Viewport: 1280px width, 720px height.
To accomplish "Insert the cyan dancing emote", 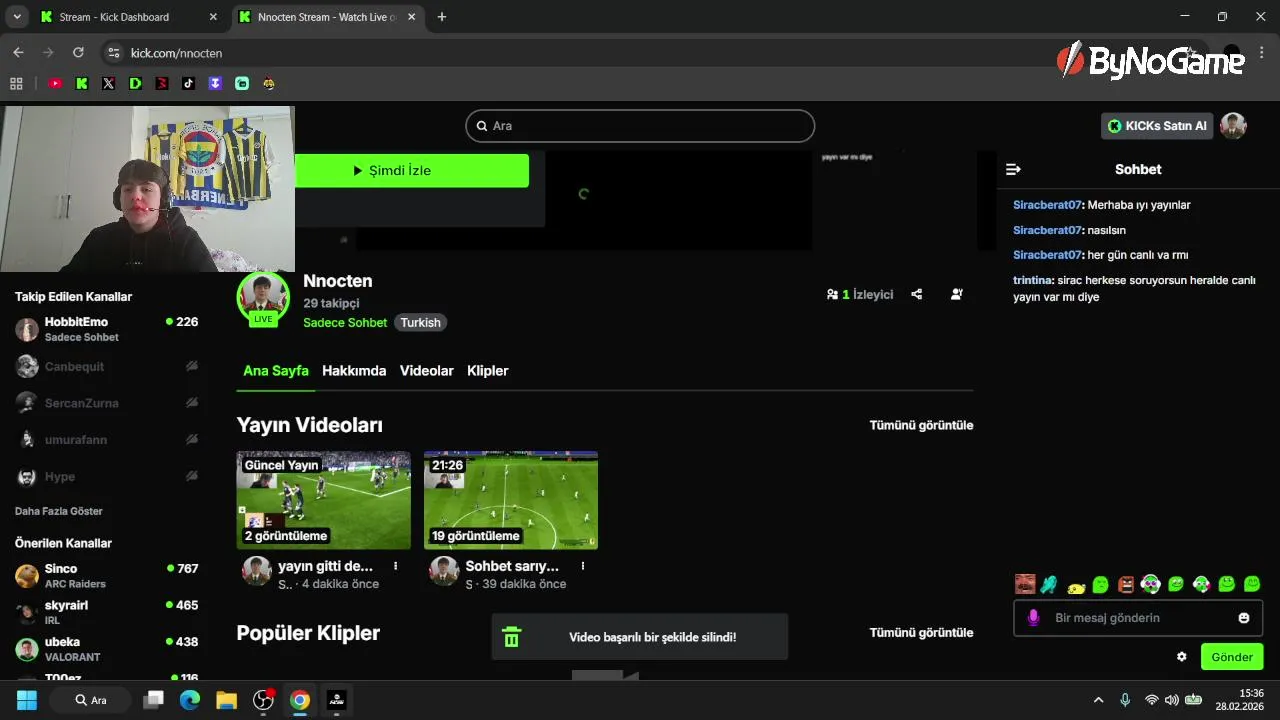I will 1049,584.
